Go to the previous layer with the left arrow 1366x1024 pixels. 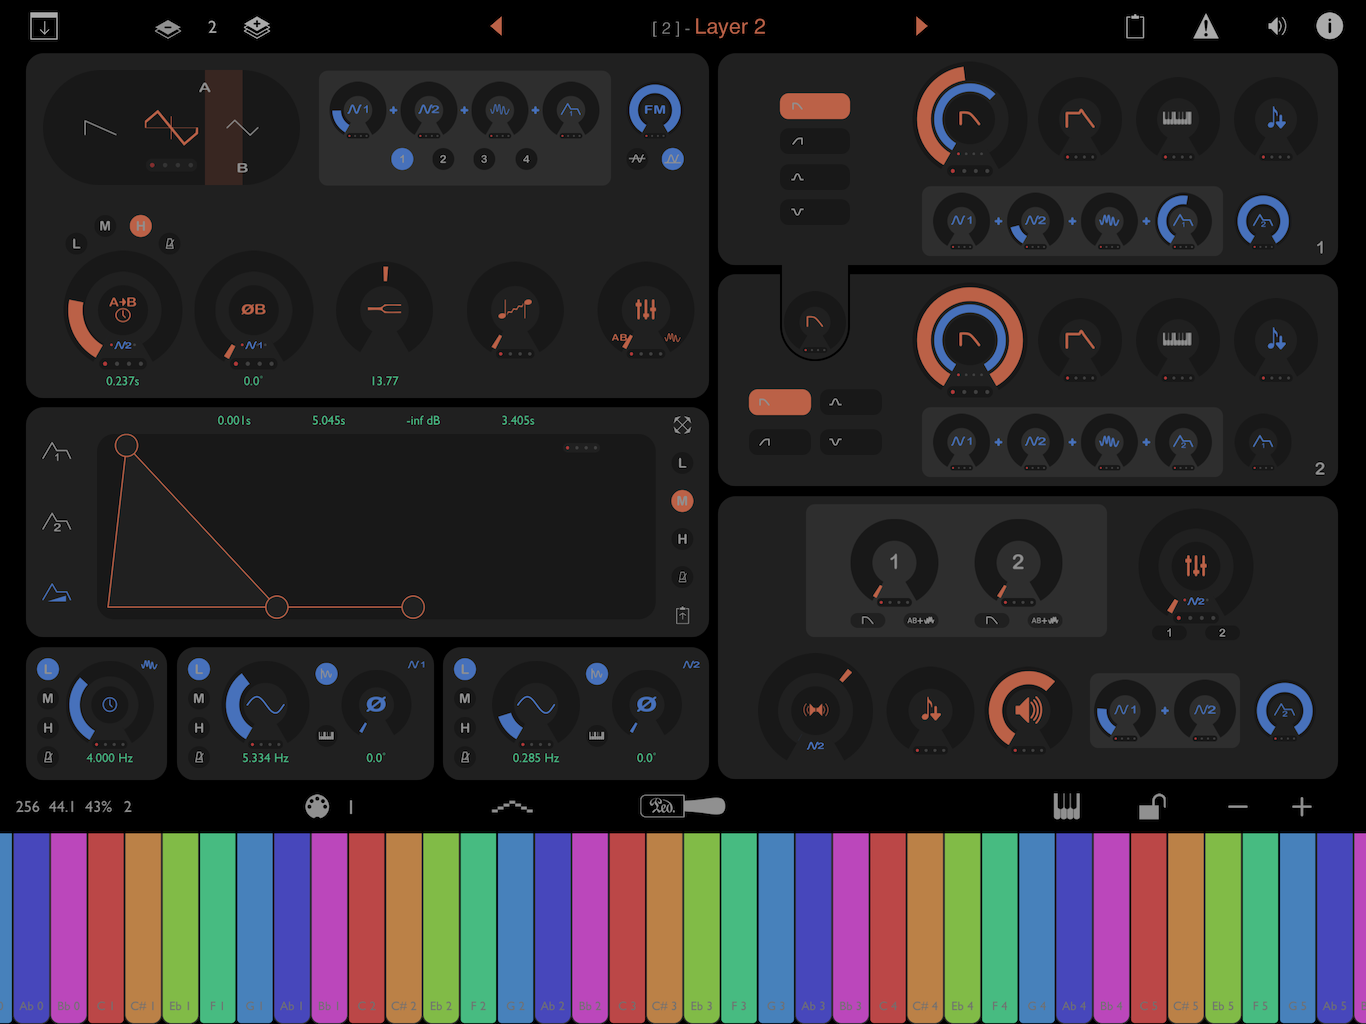(496, 27)
